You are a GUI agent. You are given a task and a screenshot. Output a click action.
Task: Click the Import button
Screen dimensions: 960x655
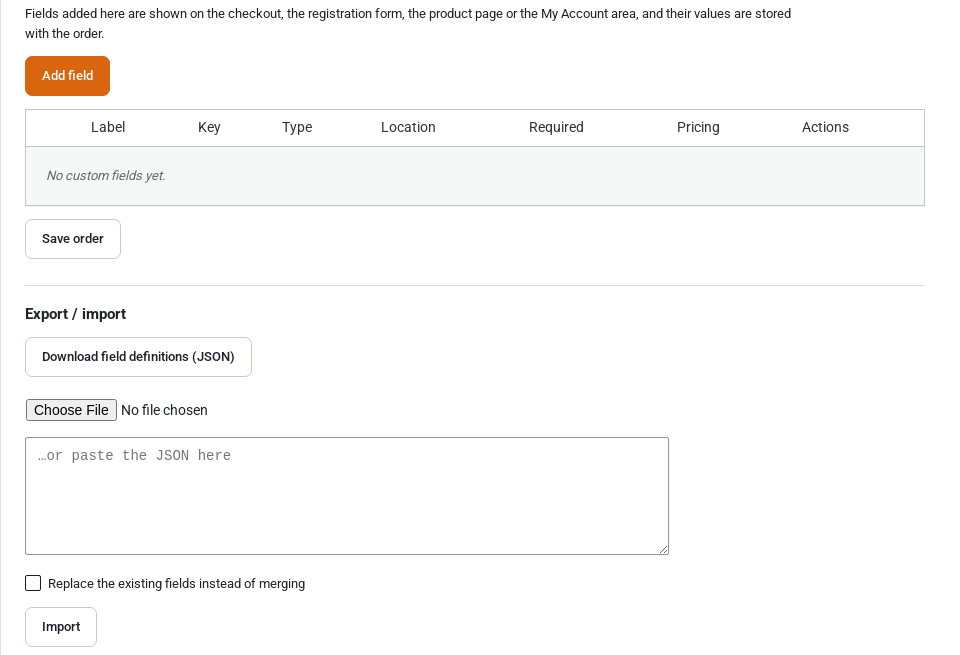tap(61, 627)
